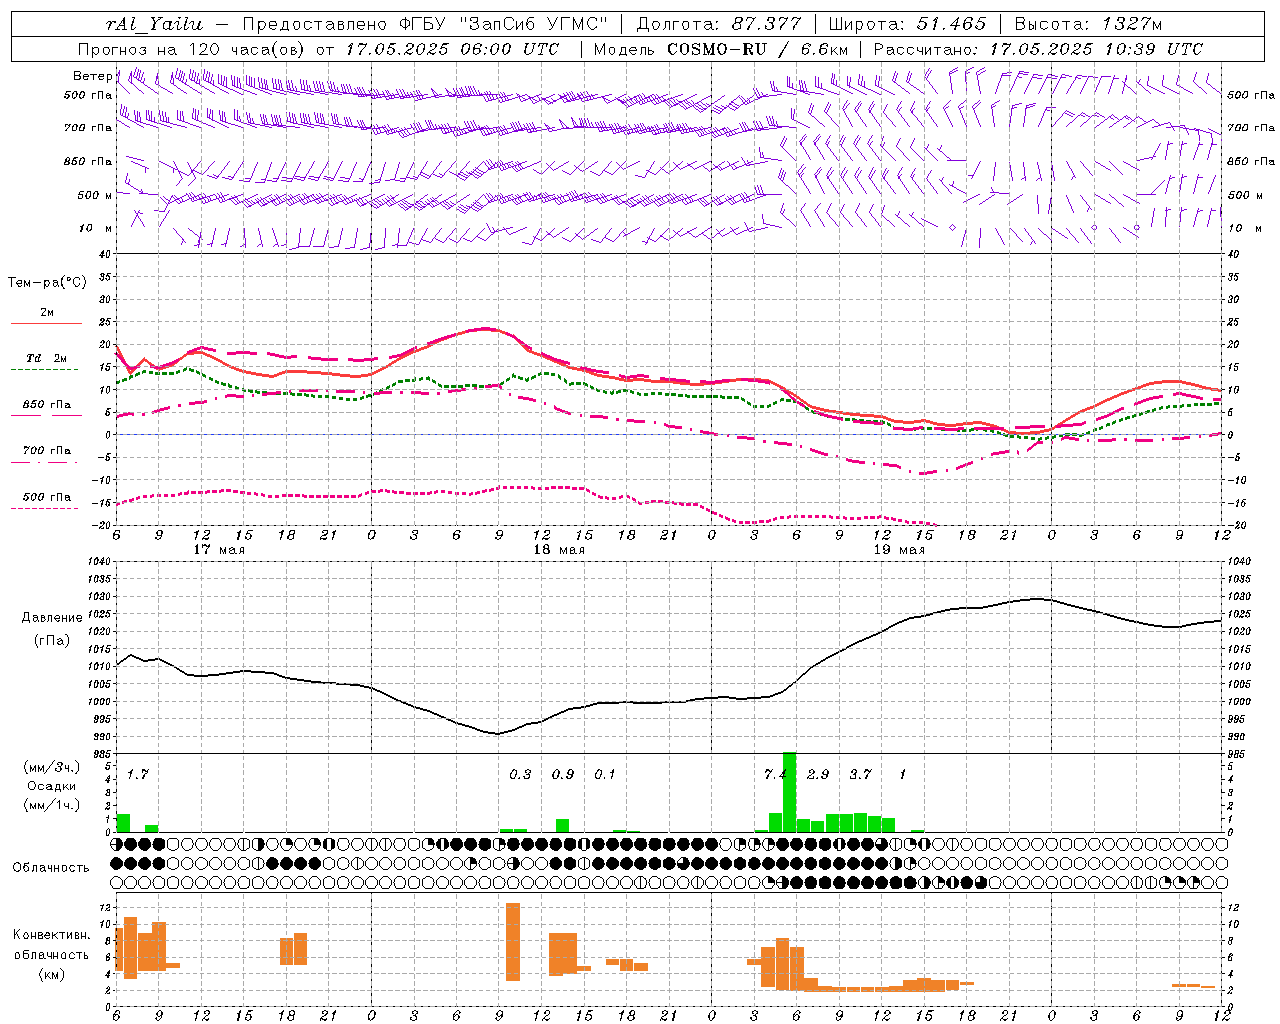
Task: Click the model label COSMO-RU / 6.6км
Action: coord(757,49)
